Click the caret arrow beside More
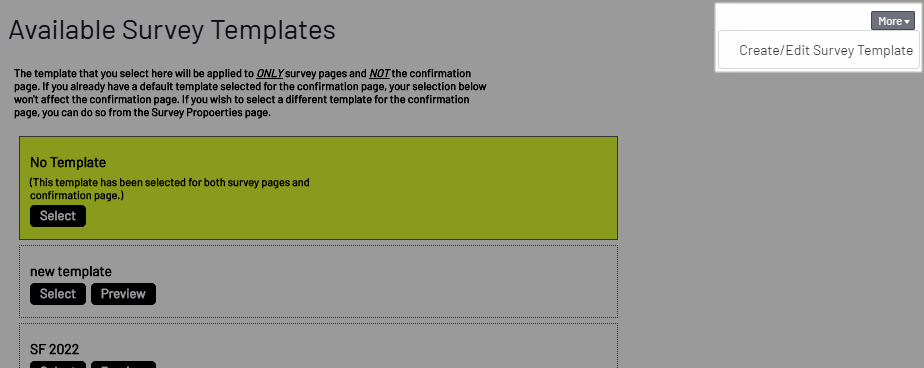The width and height of the screenshot is (924, 368). 906,22
